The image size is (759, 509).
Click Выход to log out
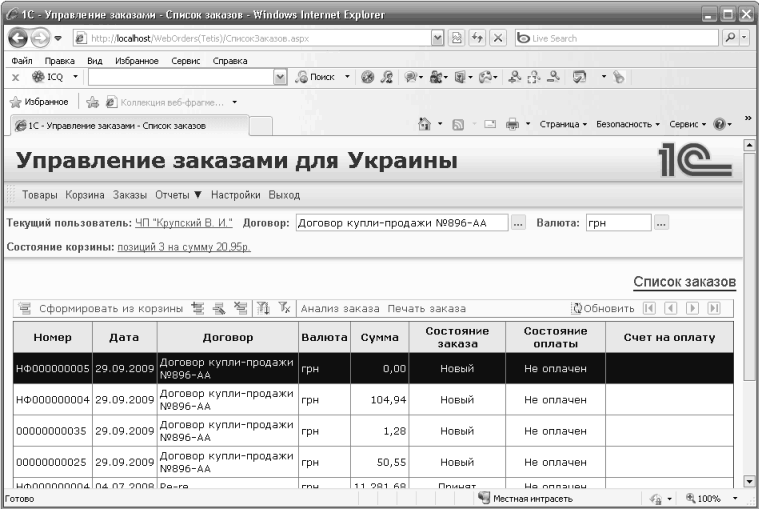pyautogui.click(x=284, y=195)
